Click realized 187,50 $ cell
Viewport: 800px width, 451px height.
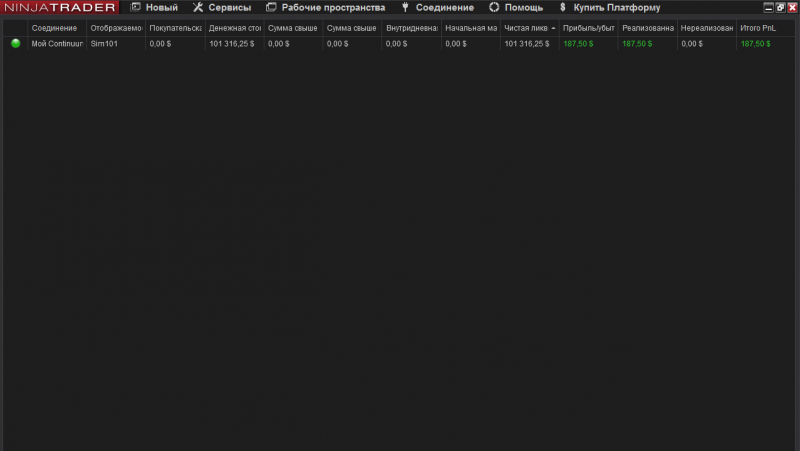tap(647, 44)
